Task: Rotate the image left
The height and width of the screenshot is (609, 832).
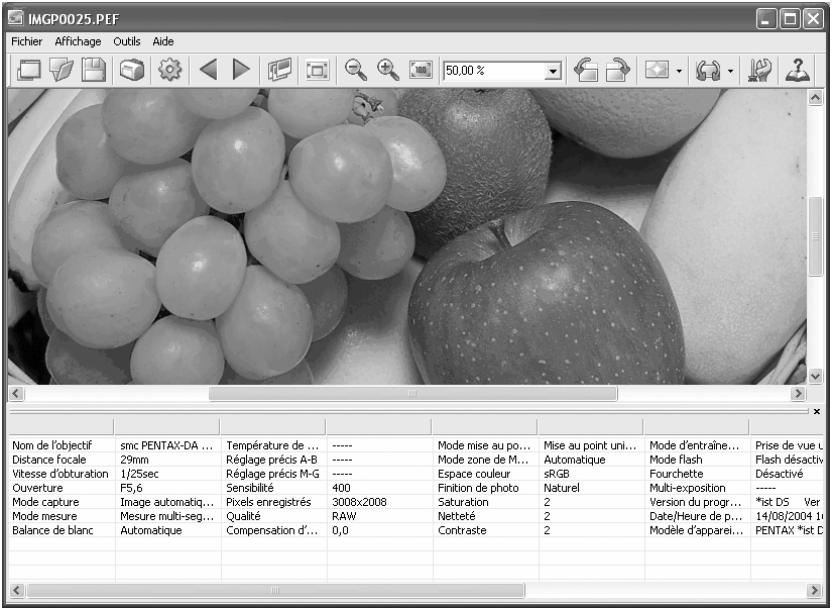Action: (586, 70)
